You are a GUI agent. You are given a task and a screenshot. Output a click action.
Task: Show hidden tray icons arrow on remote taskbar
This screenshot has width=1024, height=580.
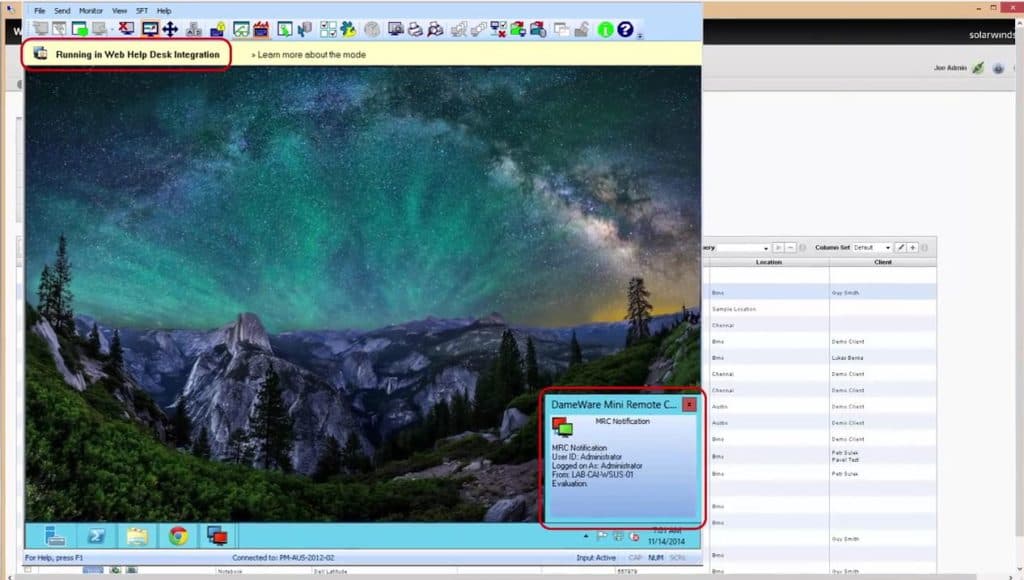coord(586,536)
